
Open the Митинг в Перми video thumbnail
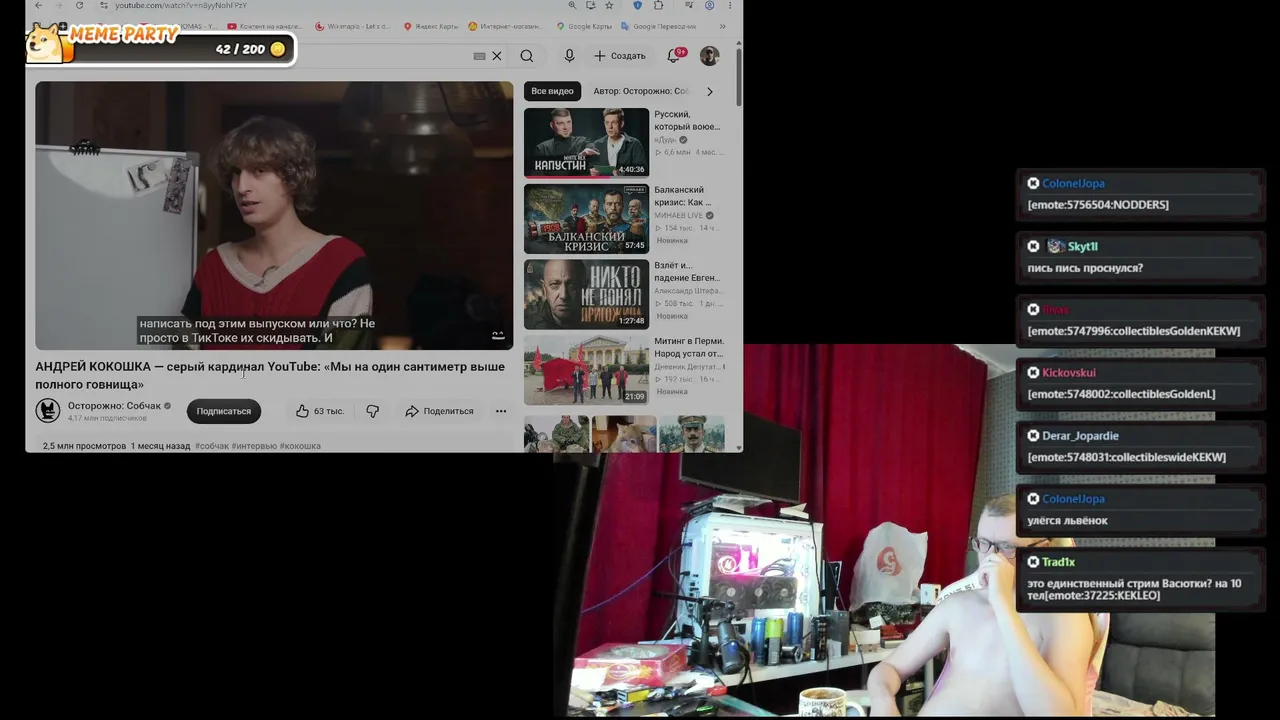pyautogui.click(x=586, y=370)
